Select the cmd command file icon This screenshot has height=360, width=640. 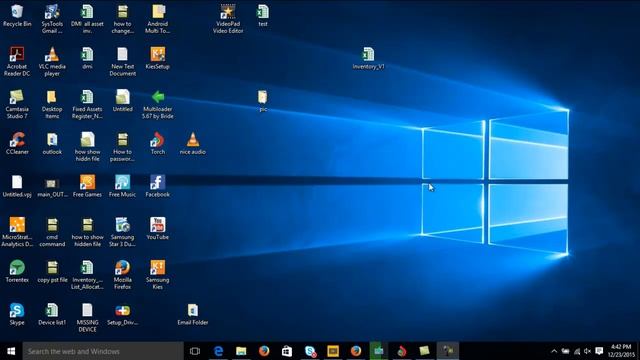pos(52,232)
